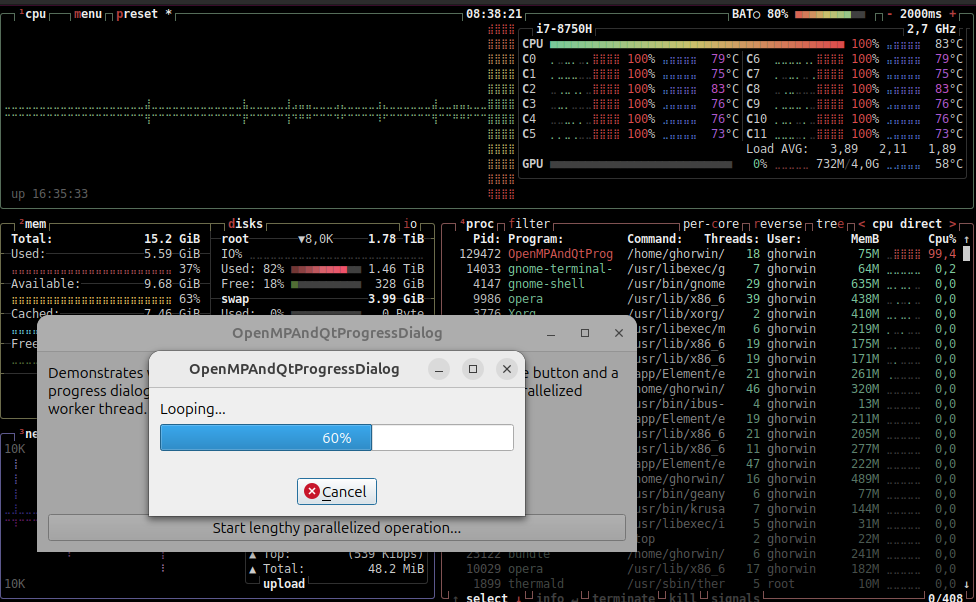Select previous sort column with left arrow
The width and height of the screenshot is (976, 602).
862,224
